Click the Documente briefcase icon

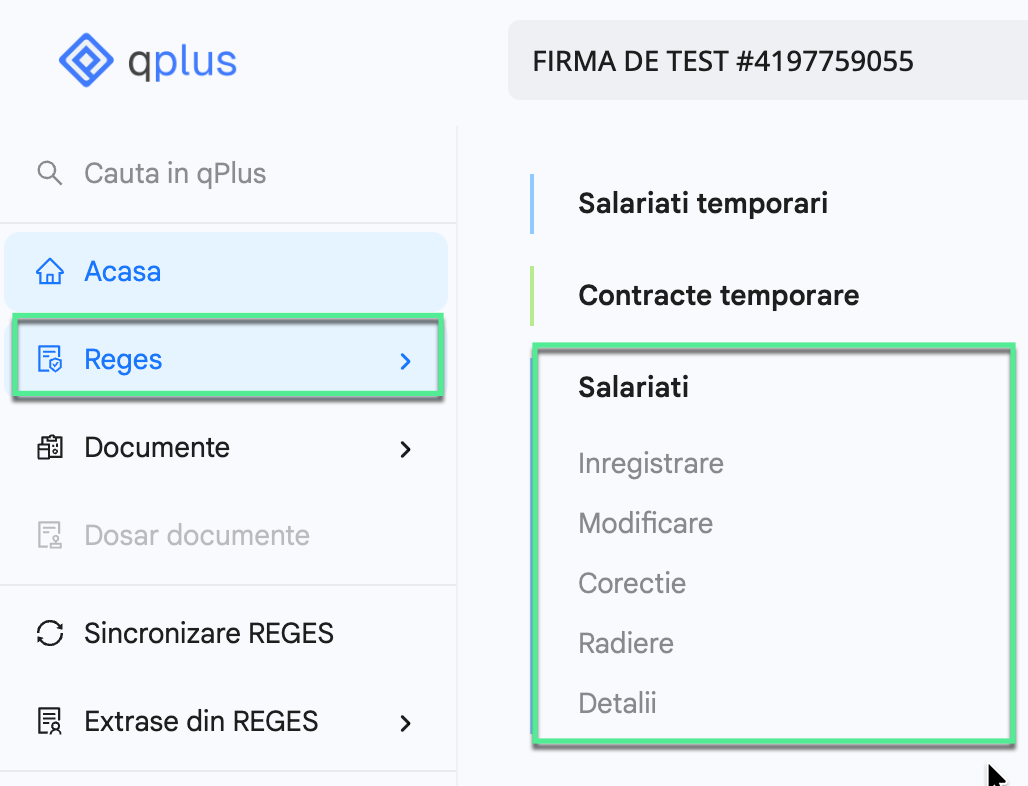pyautogui.click(x=50, y=449)
